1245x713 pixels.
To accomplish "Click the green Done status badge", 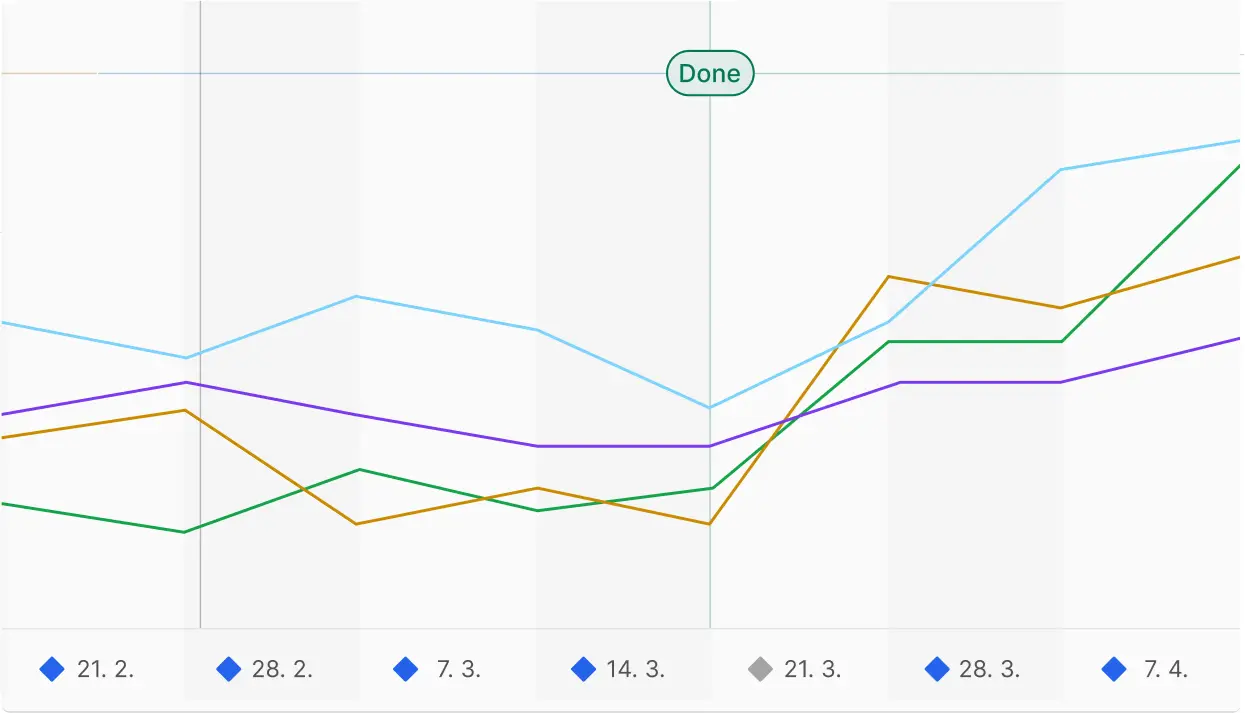I will pos(710,73).
